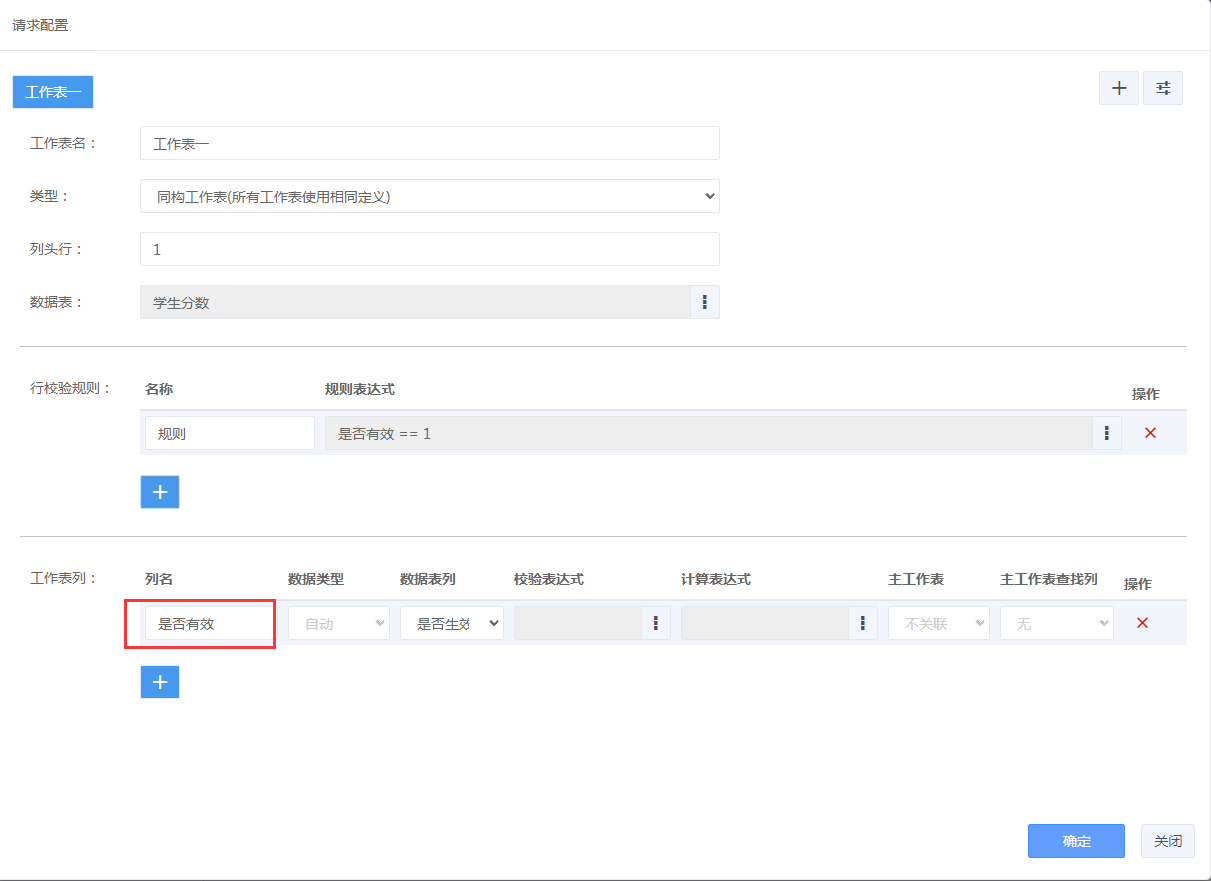
Task: Open the 数据表列 dropdown showing 是否生效
Action: (452, 623)
